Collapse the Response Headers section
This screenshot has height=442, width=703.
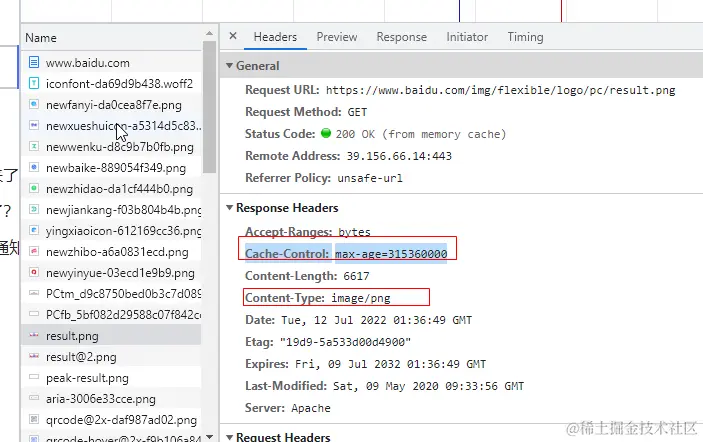click(230, 208)
